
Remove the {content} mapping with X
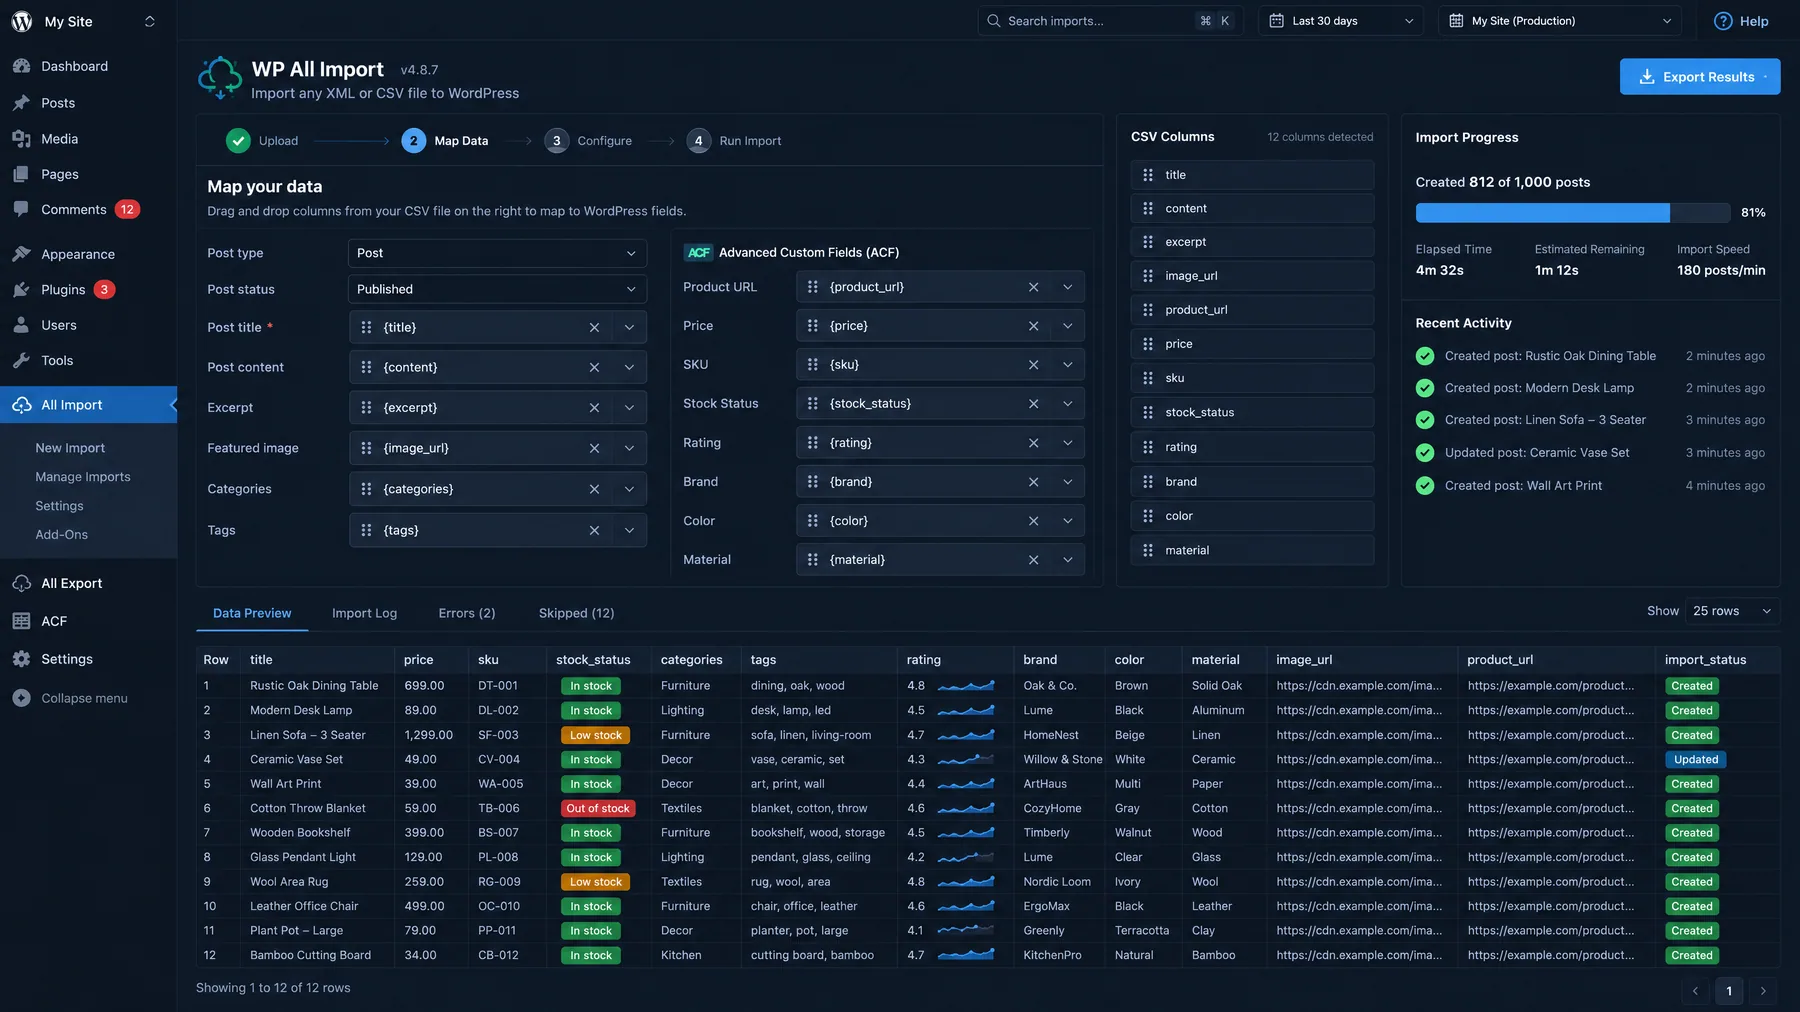(x=594, y=368)
